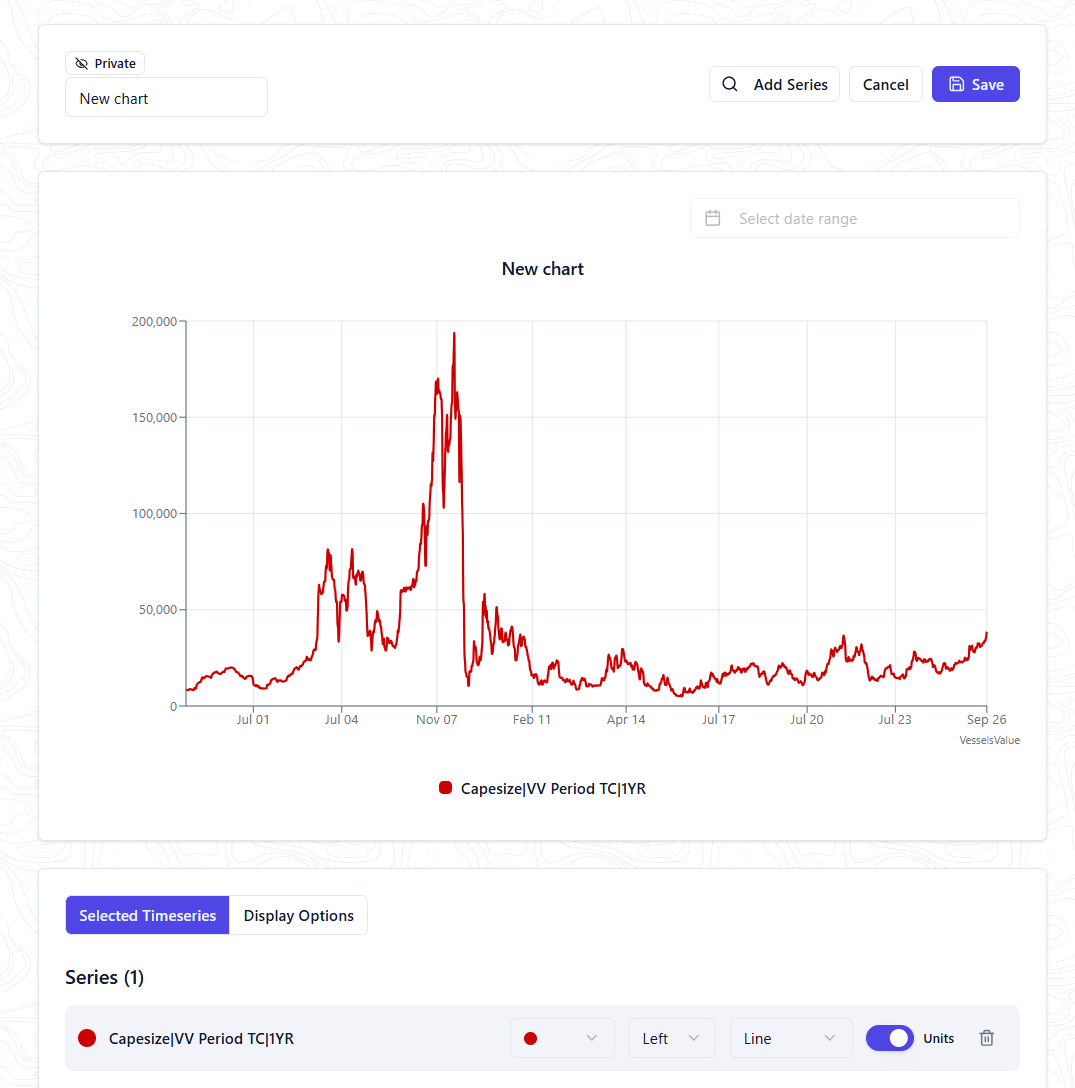Click the Jul 23 x-axis label
This screenshot has width=1075, height=1088.
[895, 720]
